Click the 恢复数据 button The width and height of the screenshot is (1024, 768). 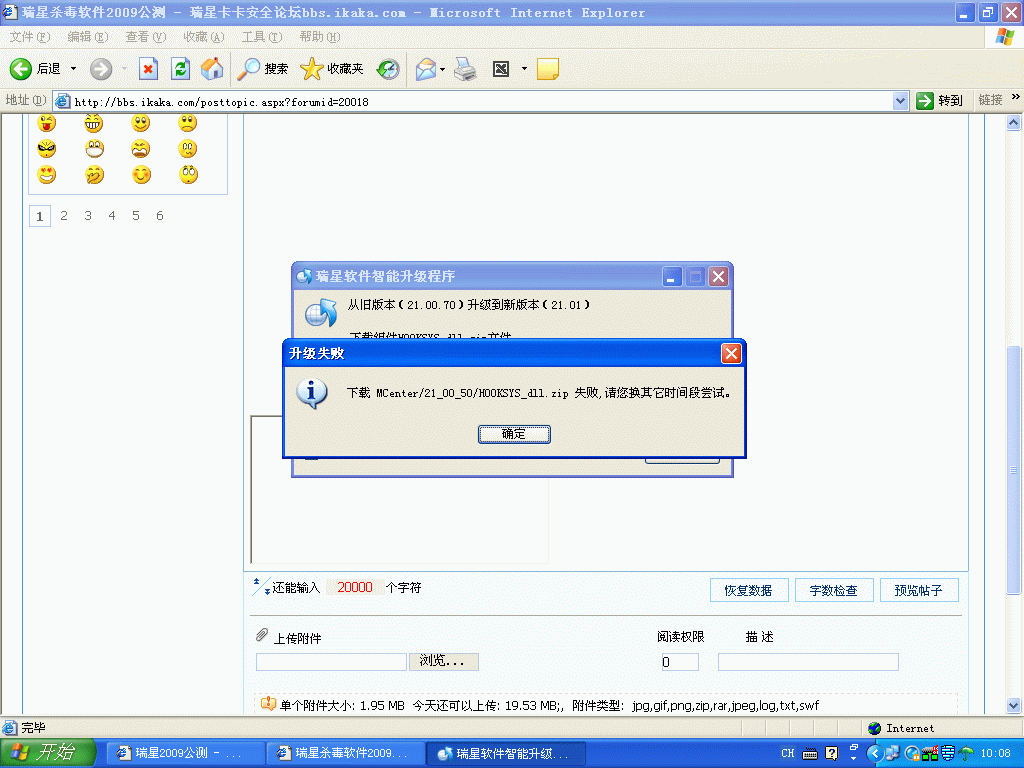tap(748, 590)
